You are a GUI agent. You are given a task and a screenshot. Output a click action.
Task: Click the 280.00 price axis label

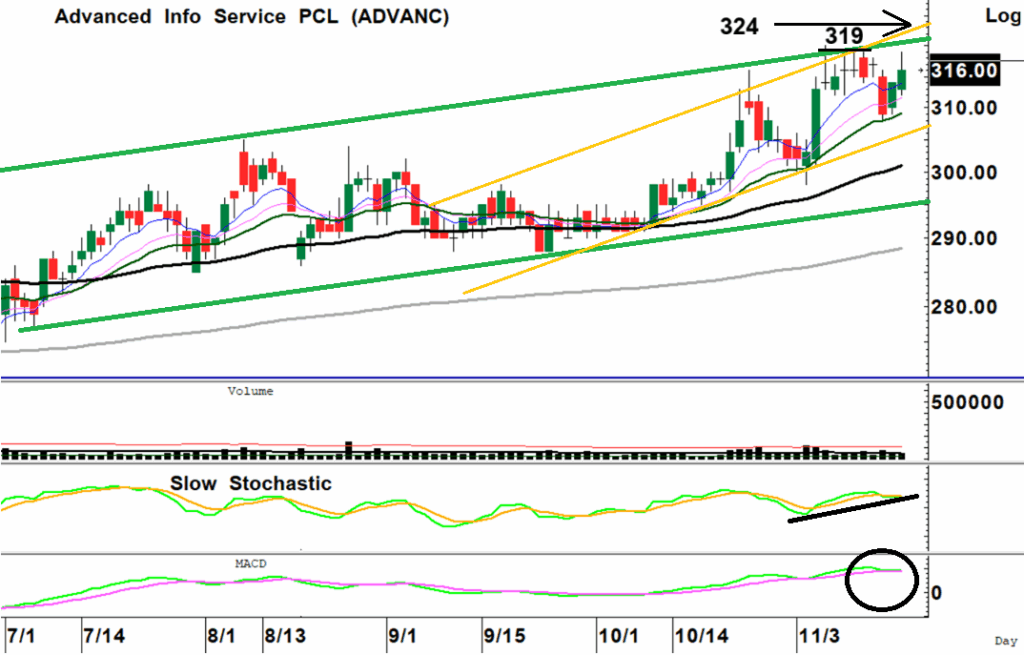click(x=963, y=306)
